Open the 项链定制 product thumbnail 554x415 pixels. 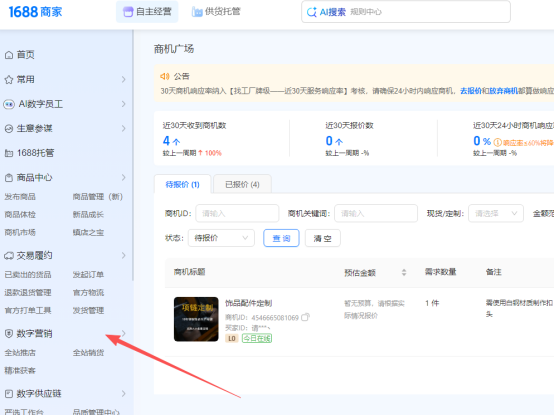tap(196, 319)
